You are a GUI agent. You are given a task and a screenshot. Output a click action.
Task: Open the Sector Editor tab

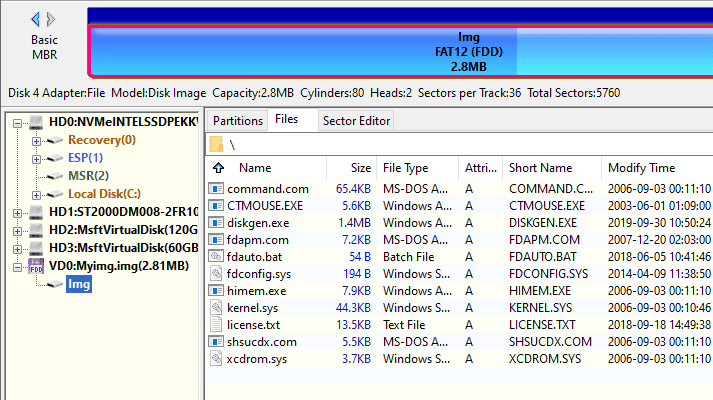(x=356, y=121)
